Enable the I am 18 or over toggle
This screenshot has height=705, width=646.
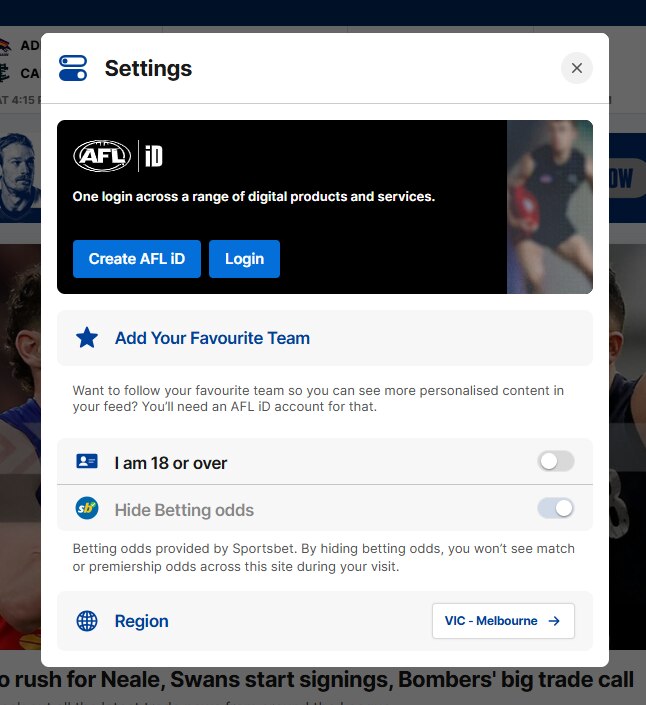556,461
